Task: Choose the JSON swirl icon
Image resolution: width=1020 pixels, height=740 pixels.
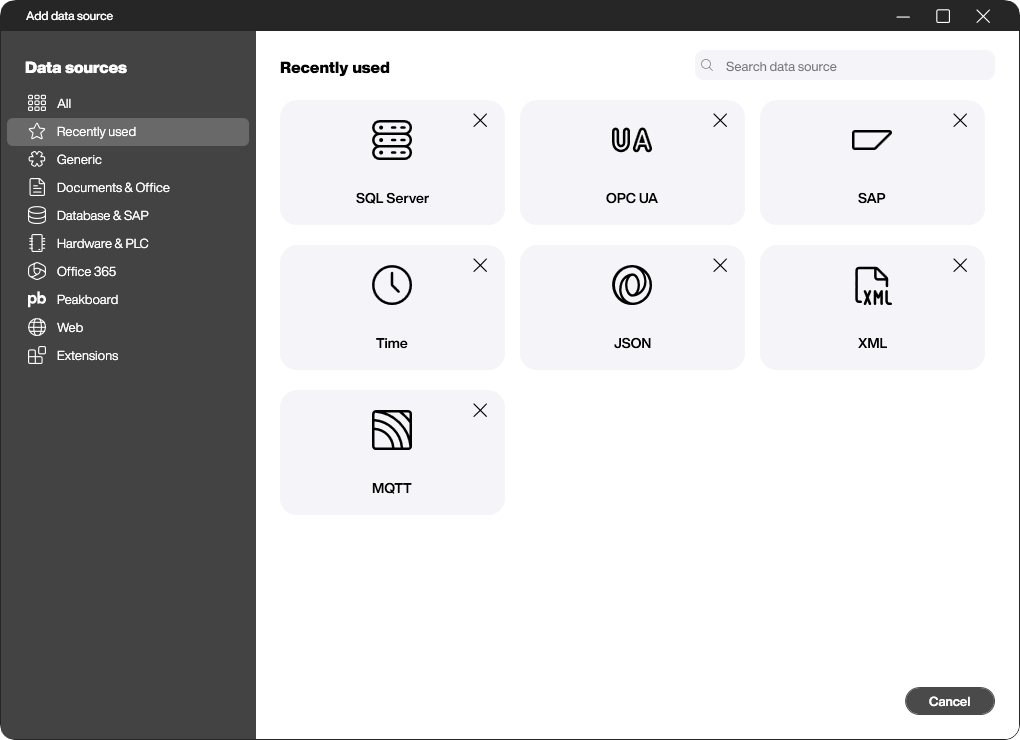Action: (632, 285)
